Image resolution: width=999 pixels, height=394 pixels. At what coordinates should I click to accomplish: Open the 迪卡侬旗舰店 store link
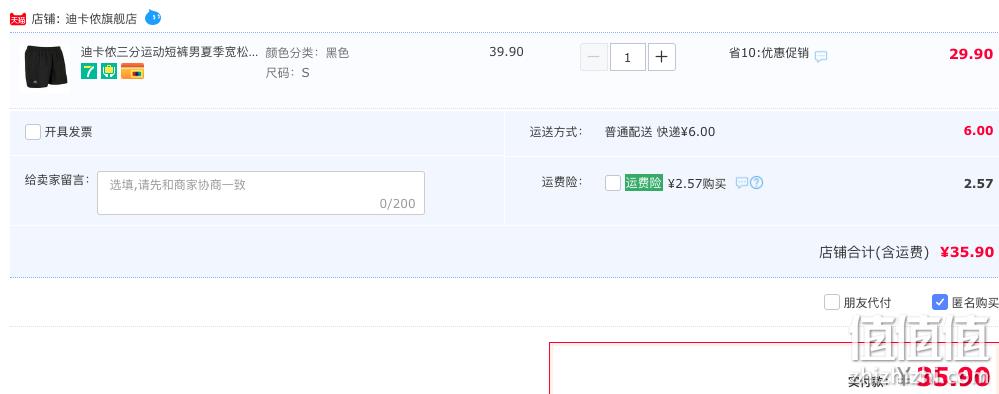101,18
